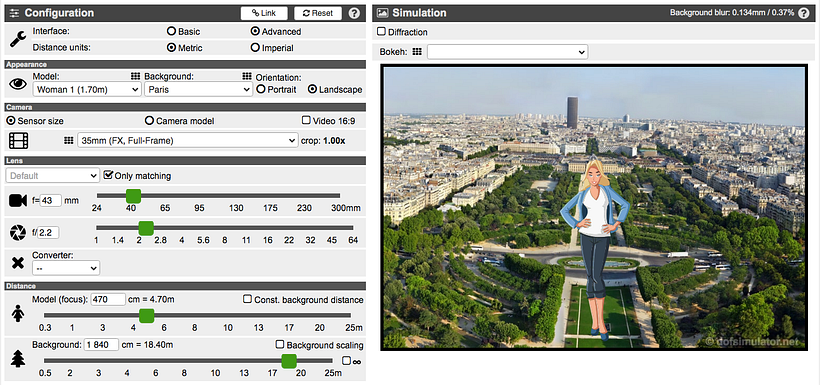Click the 'Background blur: 0.134mm / 0.37%' text
The width and height of the screenshot is (820, 385).
coord(732,12)
